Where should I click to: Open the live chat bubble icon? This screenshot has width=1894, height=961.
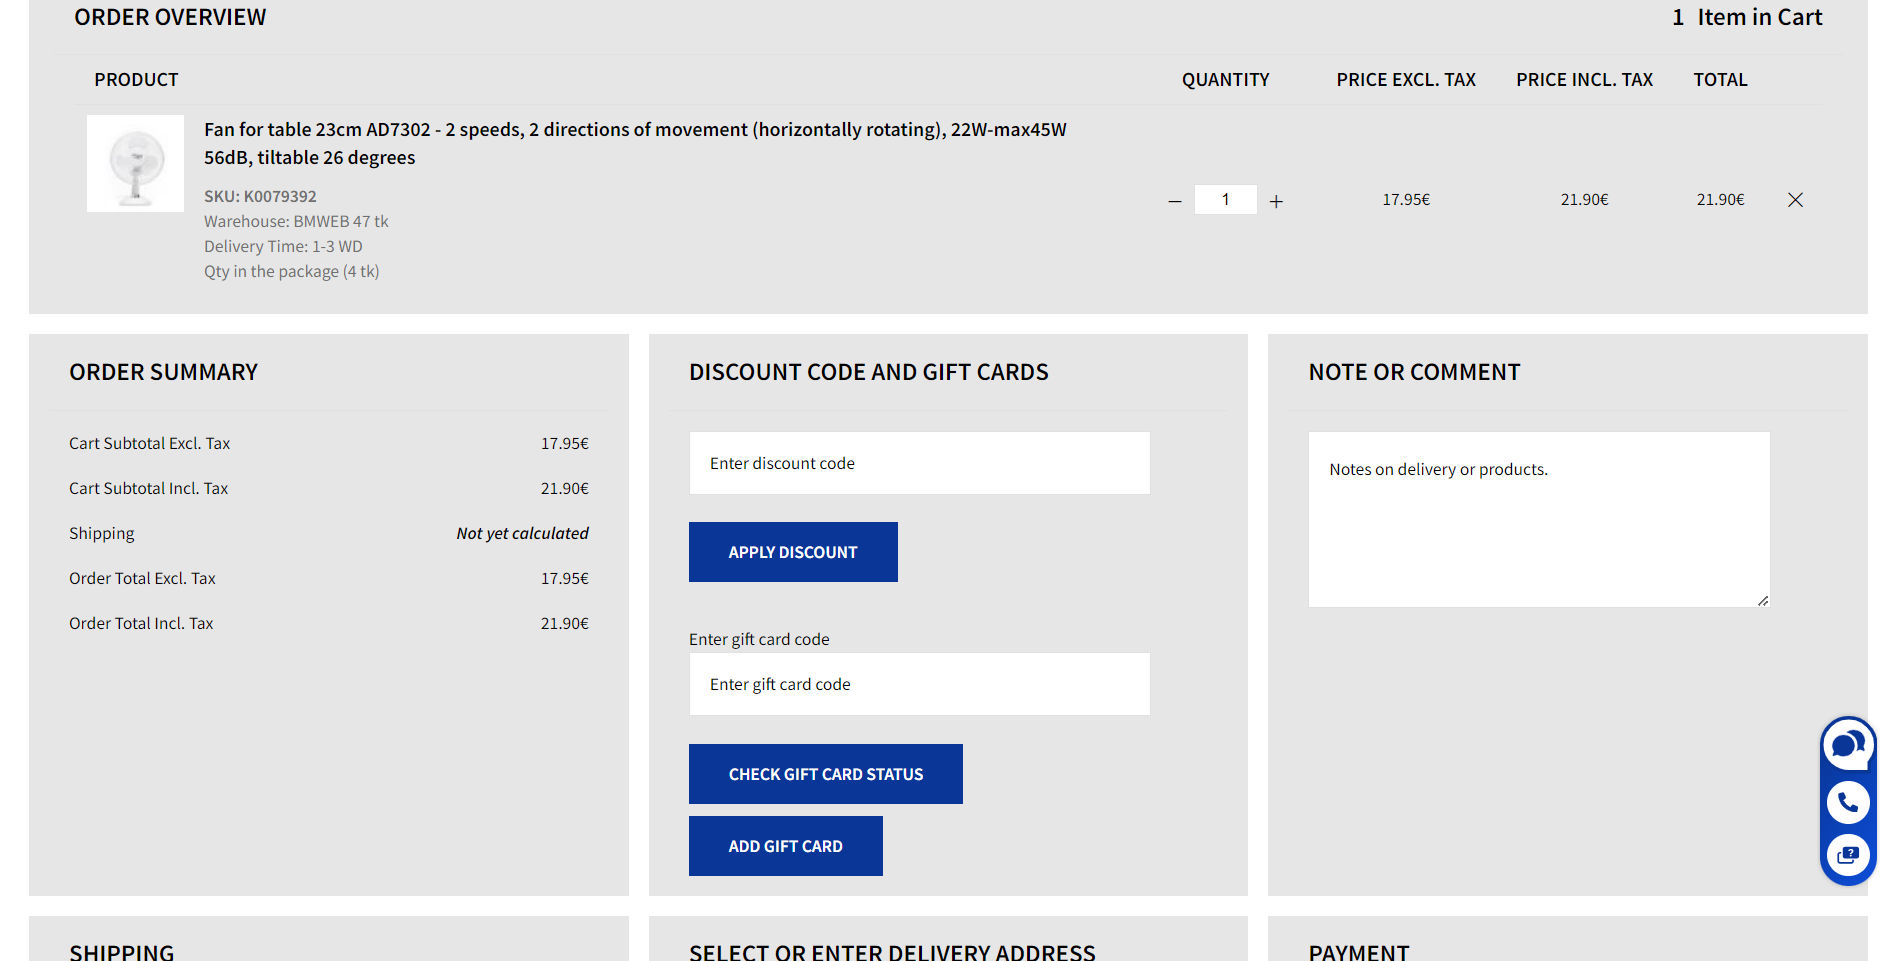(x=1848, y=745)
